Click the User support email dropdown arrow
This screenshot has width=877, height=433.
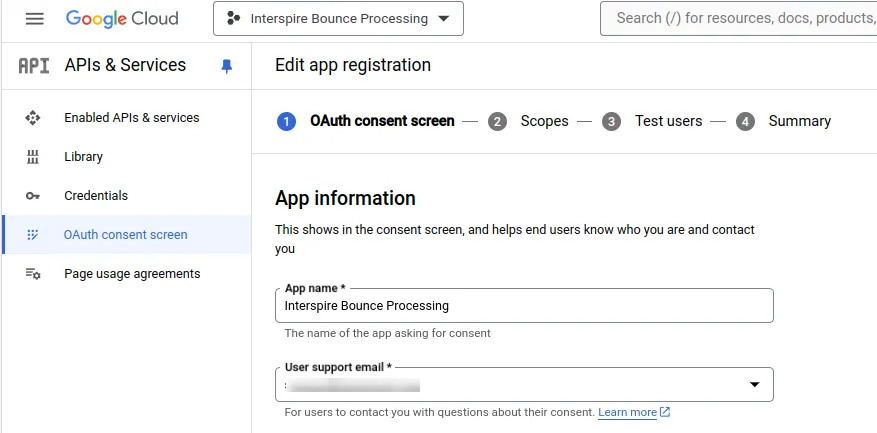coord(755,384)
